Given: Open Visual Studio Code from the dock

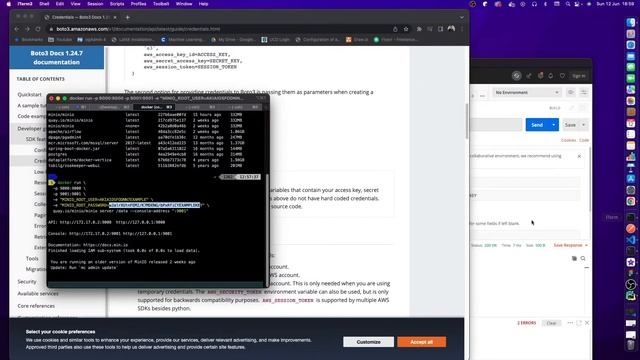Looking at the screenshot, I should 631,240.
